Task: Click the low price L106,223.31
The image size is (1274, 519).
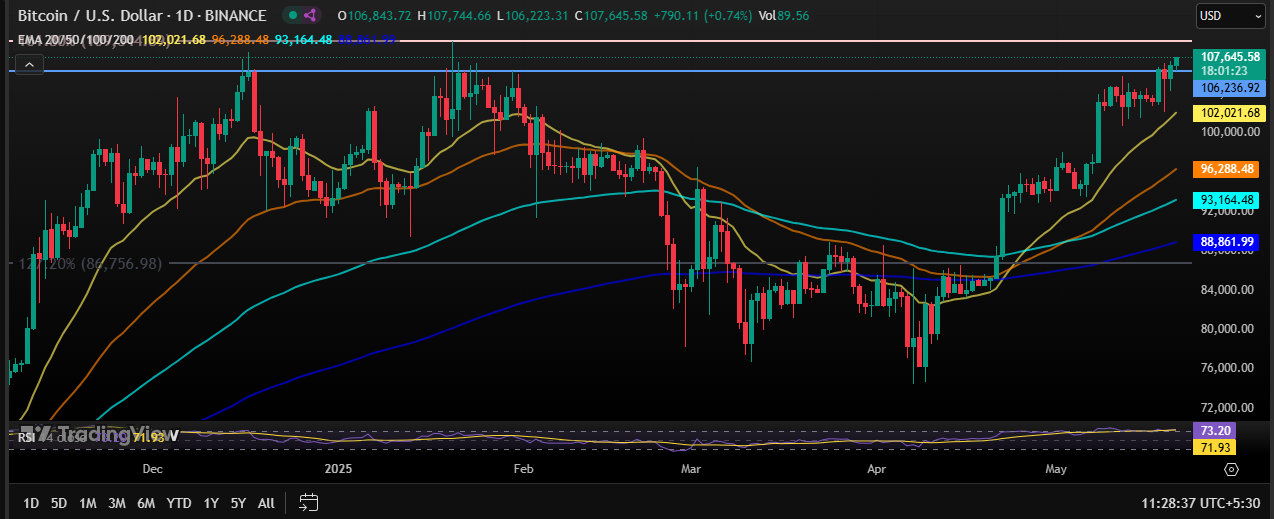Action: point(533,15)
